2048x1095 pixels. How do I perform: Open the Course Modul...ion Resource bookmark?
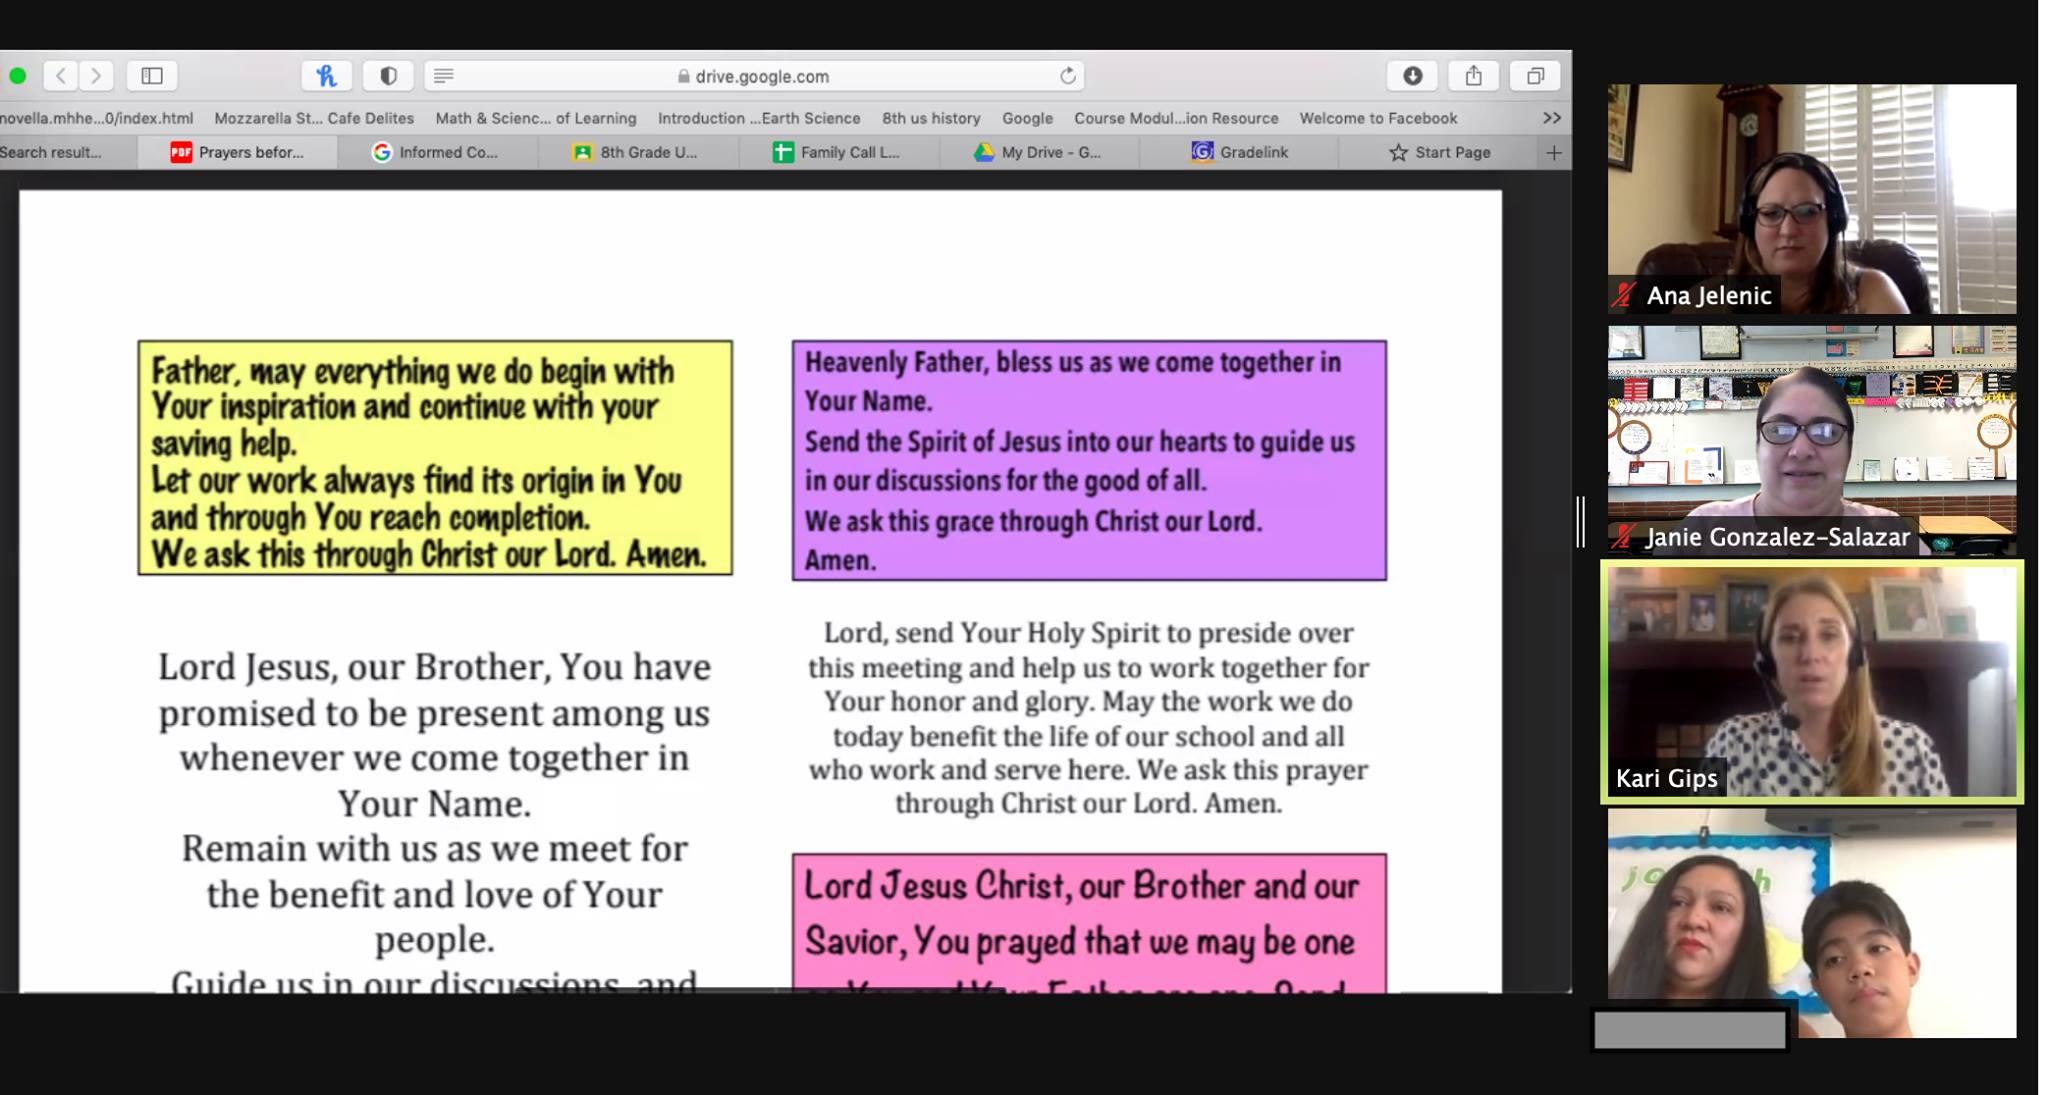coord(1176,118)
